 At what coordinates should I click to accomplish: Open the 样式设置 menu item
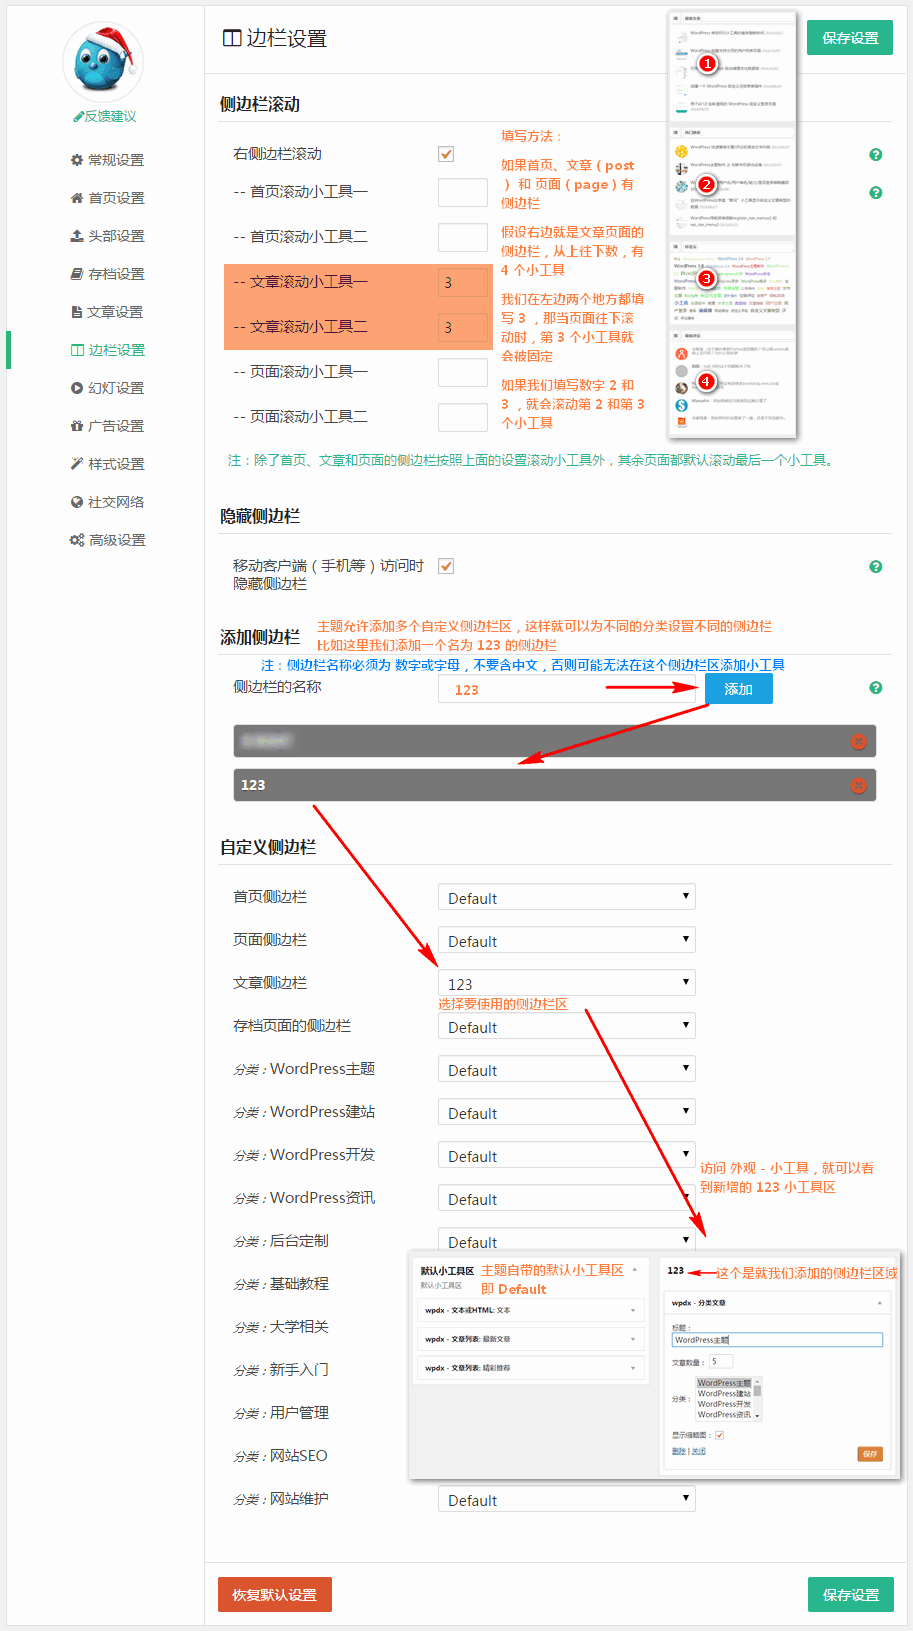(108, 464)
